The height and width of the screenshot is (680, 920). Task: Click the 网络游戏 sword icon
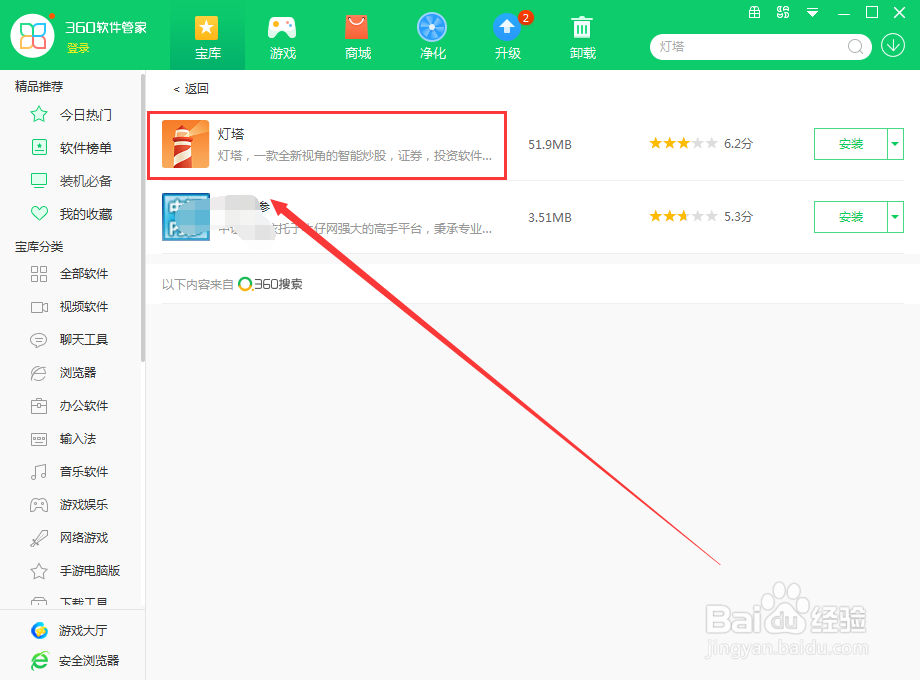39,537
